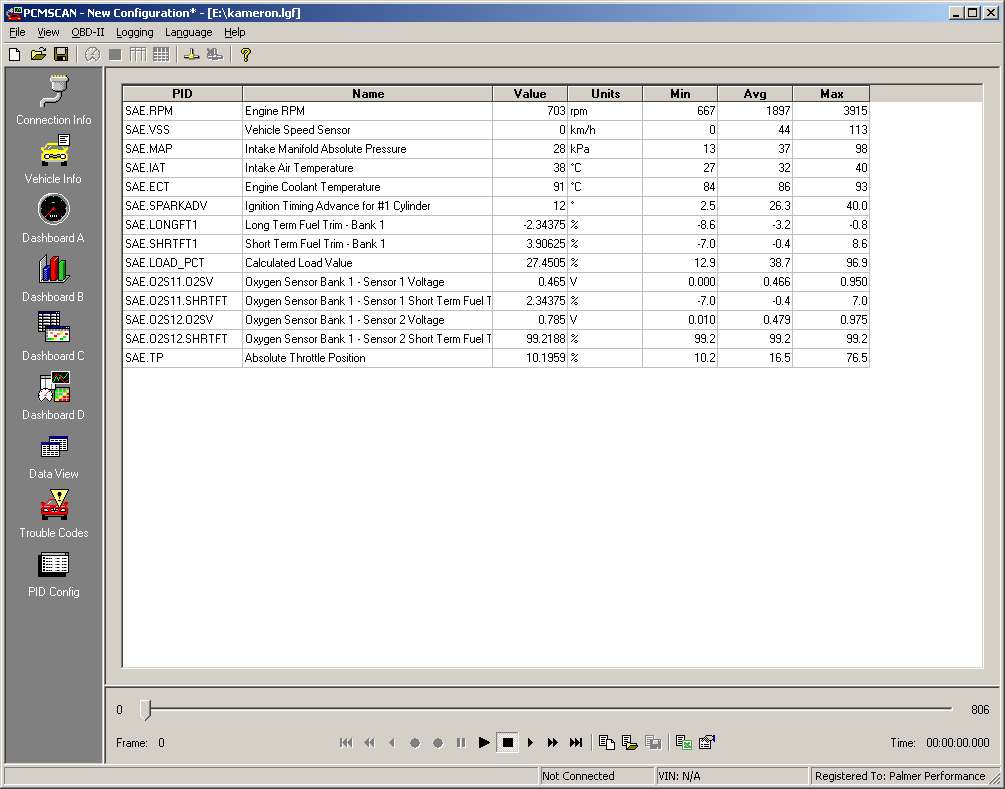The image size is (1005, 789).
Task: Click the second grayed record circle button
Action: (x=438, y=742)
